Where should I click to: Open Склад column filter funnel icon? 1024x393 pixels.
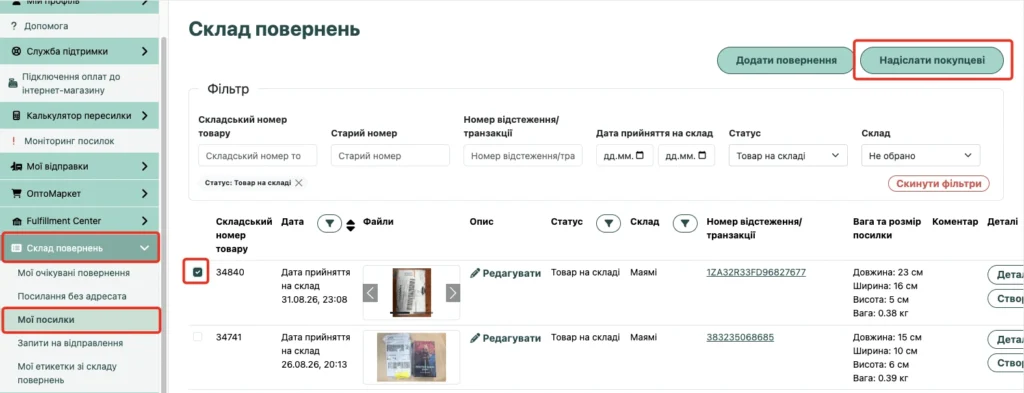point(684,223)
